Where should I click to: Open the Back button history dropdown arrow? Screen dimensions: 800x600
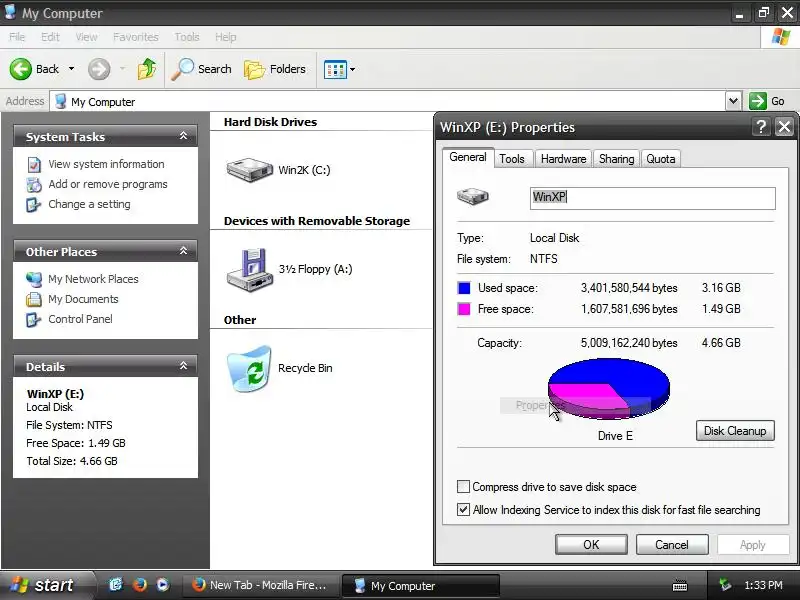pyautogui.click(x=71, y=69)
